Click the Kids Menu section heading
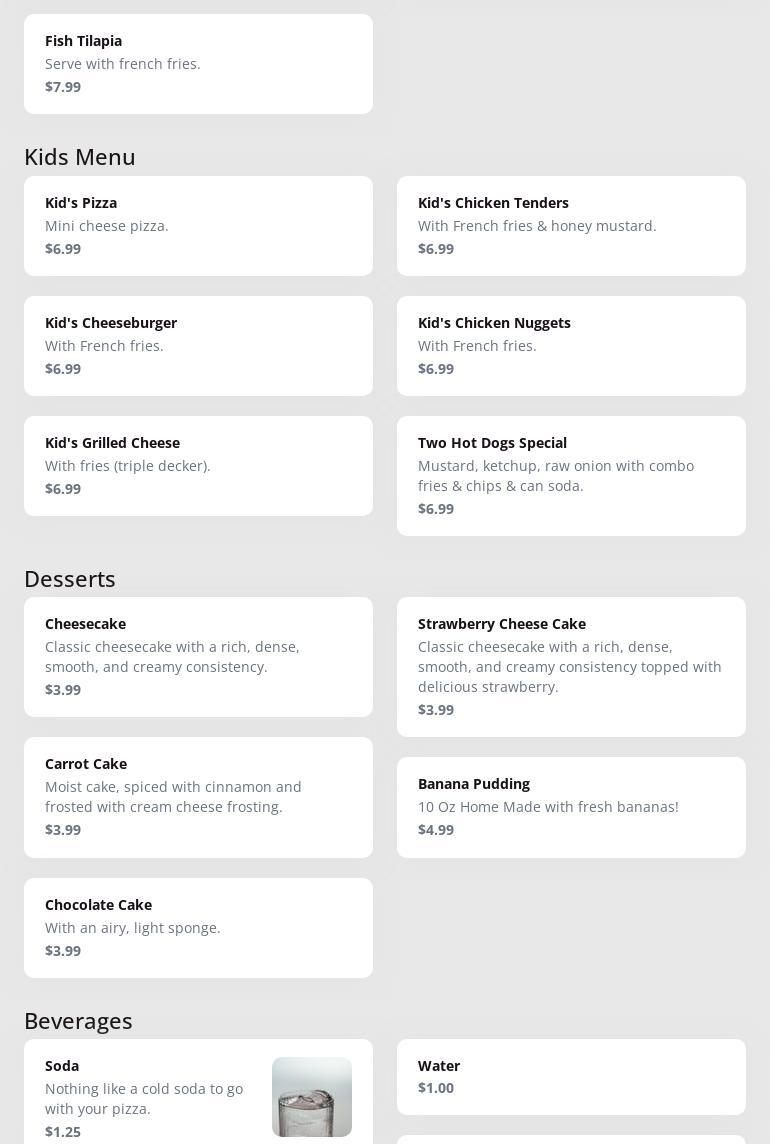 [x=80, y=157]
